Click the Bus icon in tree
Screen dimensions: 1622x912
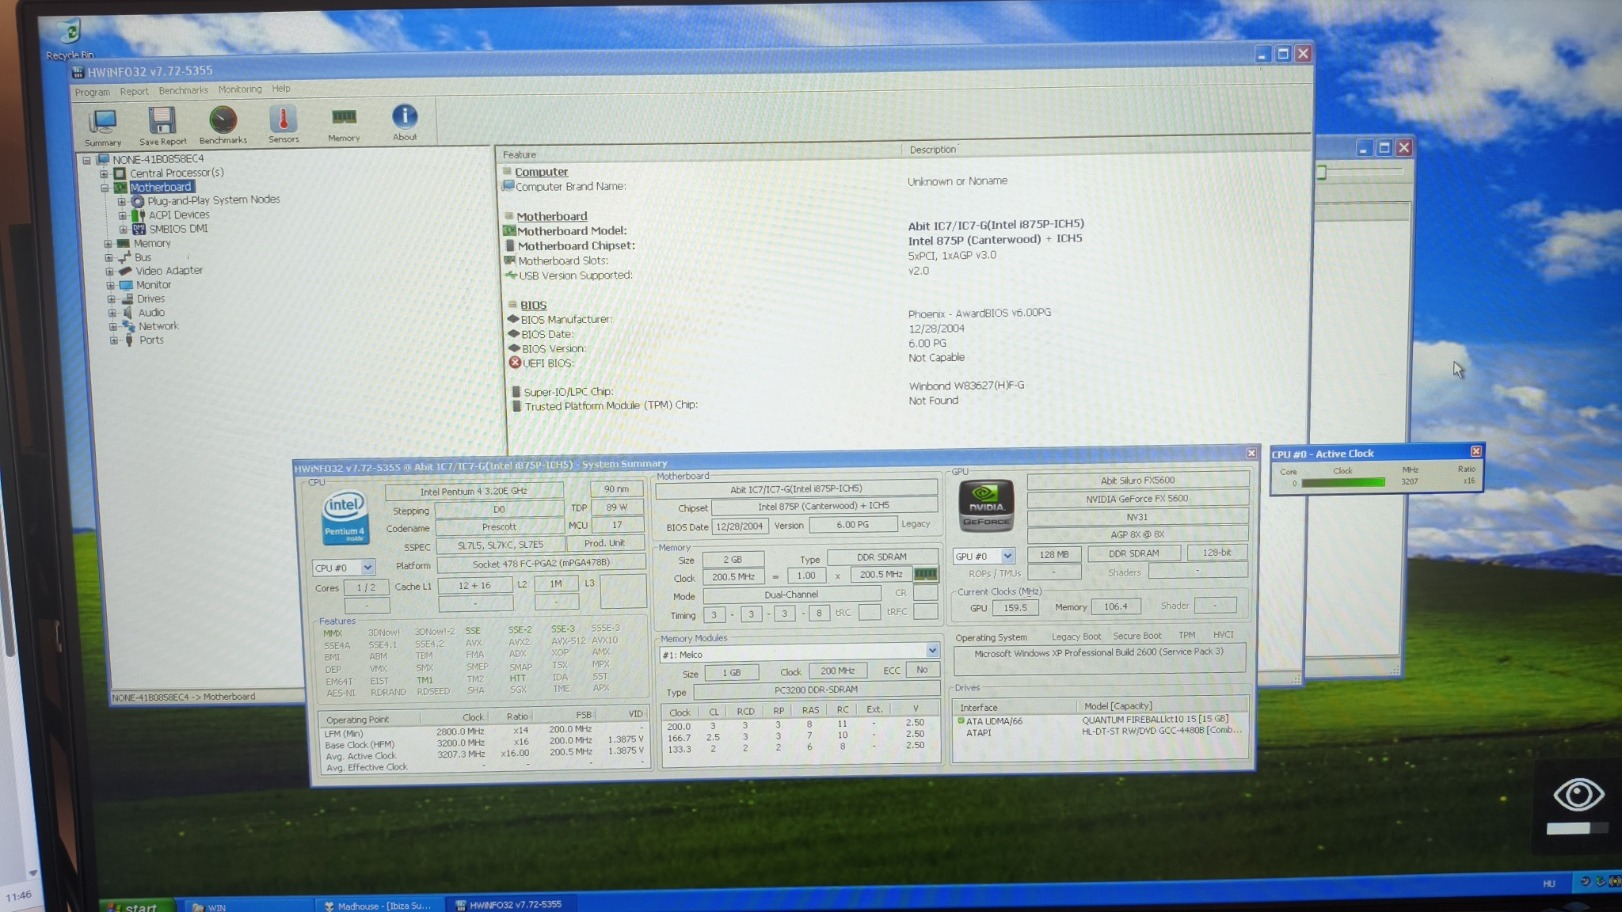pos(125,258)
